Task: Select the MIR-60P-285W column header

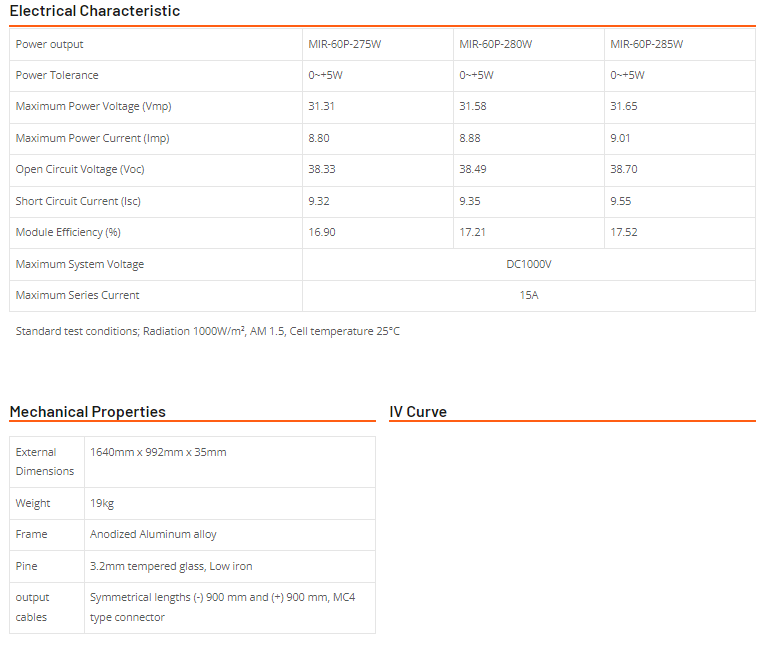Action: click(x=646, y=44)
